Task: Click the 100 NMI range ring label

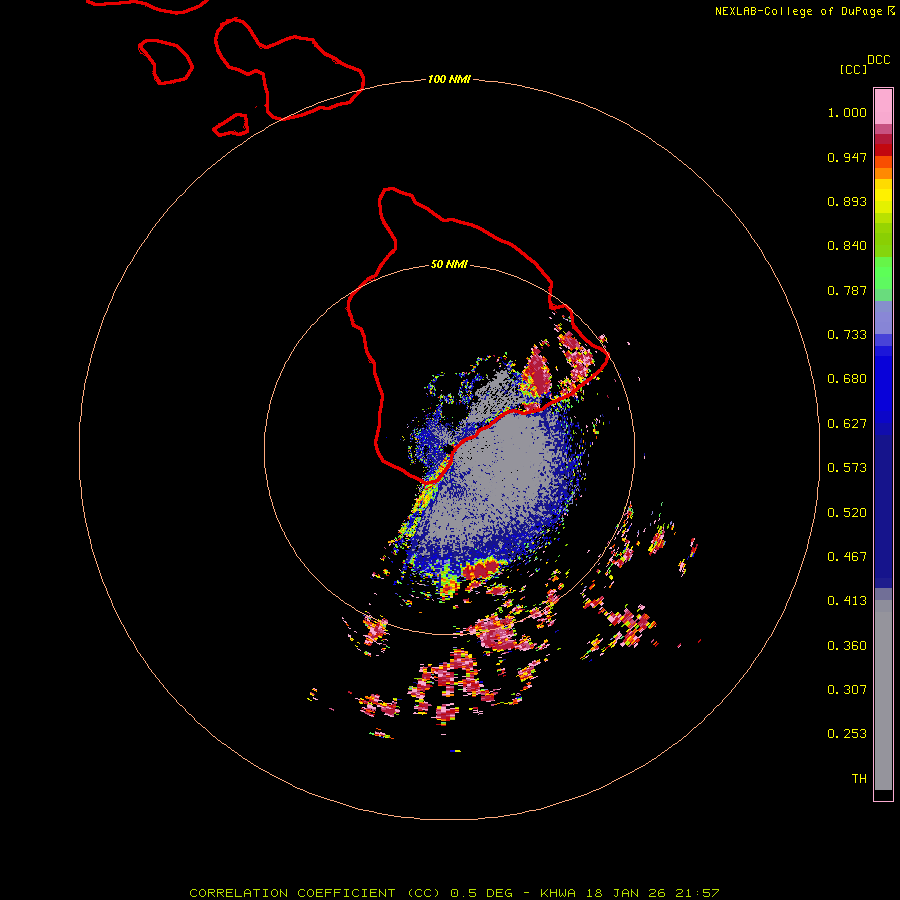Action: tap(449, 79)
